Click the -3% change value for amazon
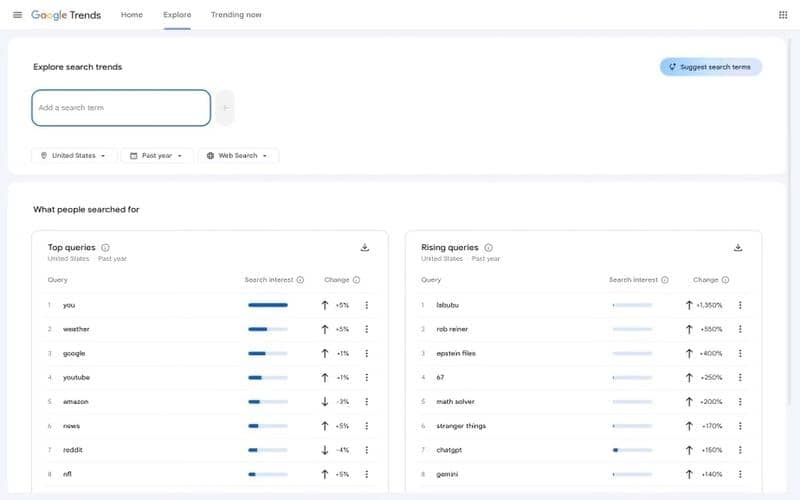 [342, 402]
